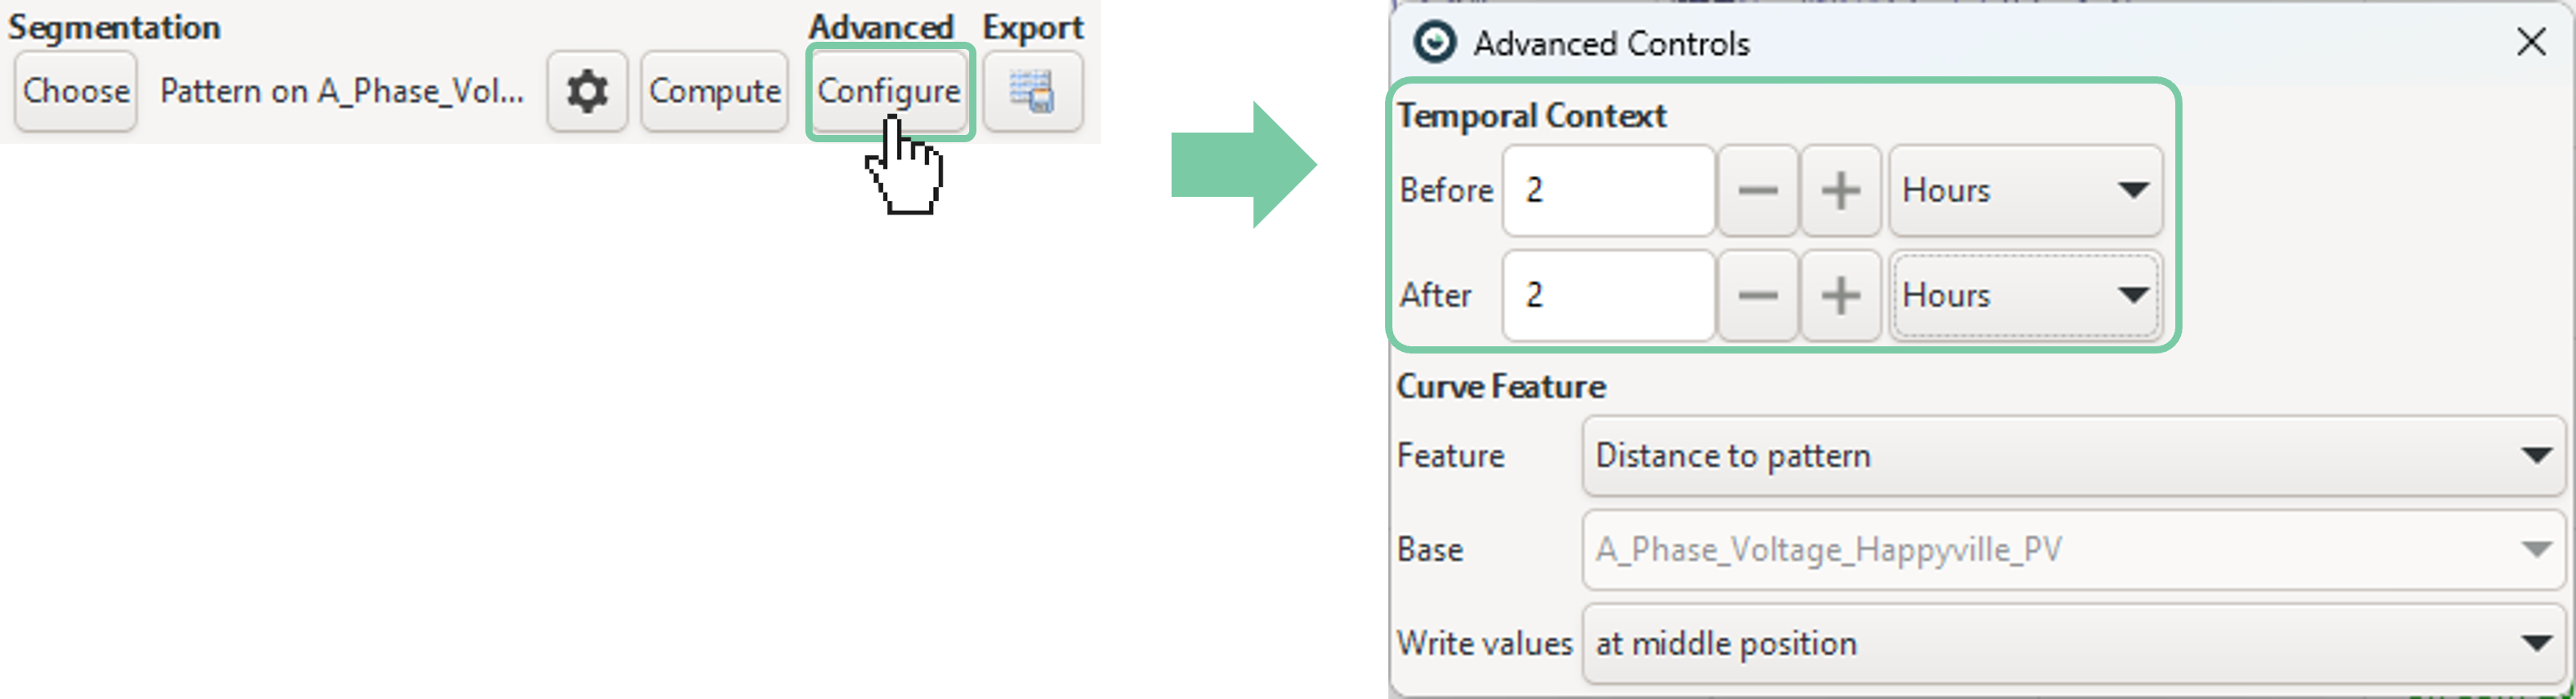
Task: Decrease the Before value with minus
Action: (1757, 190)
